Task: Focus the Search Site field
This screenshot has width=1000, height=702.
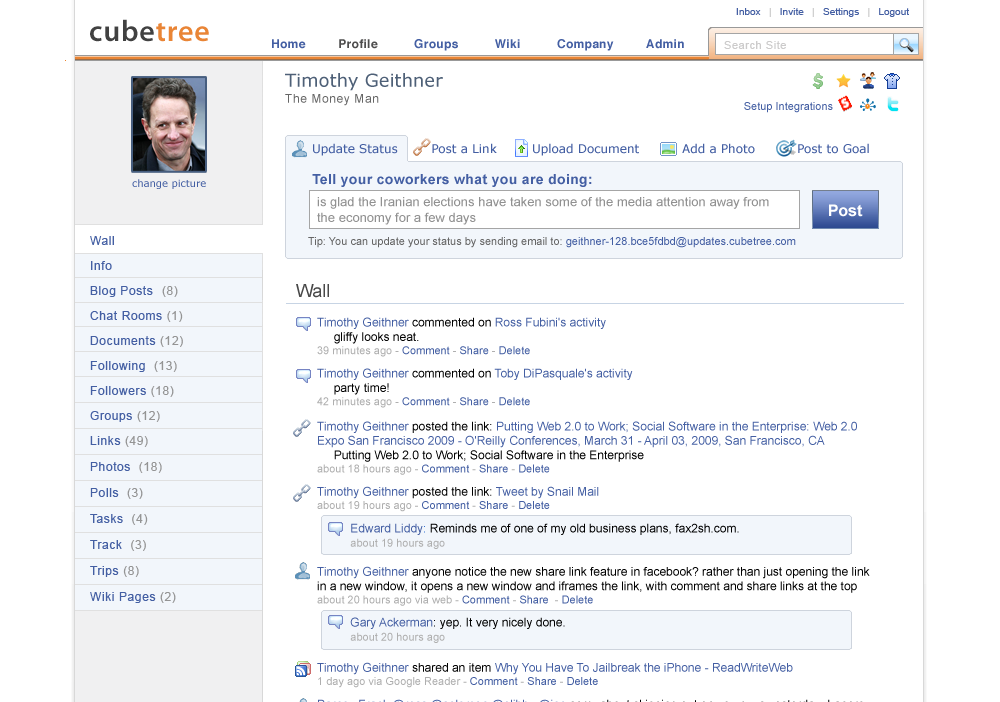Action: (804, 45)
